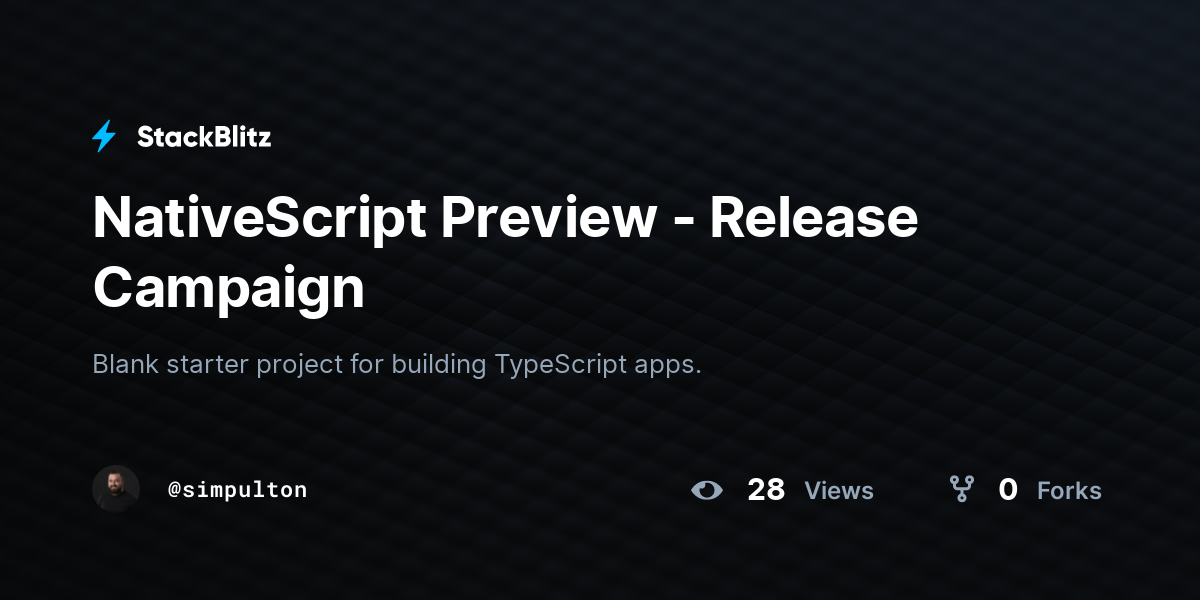Click the StackBlitz wordmark text
Screen dimensions: 1200x600
(204, 137)
